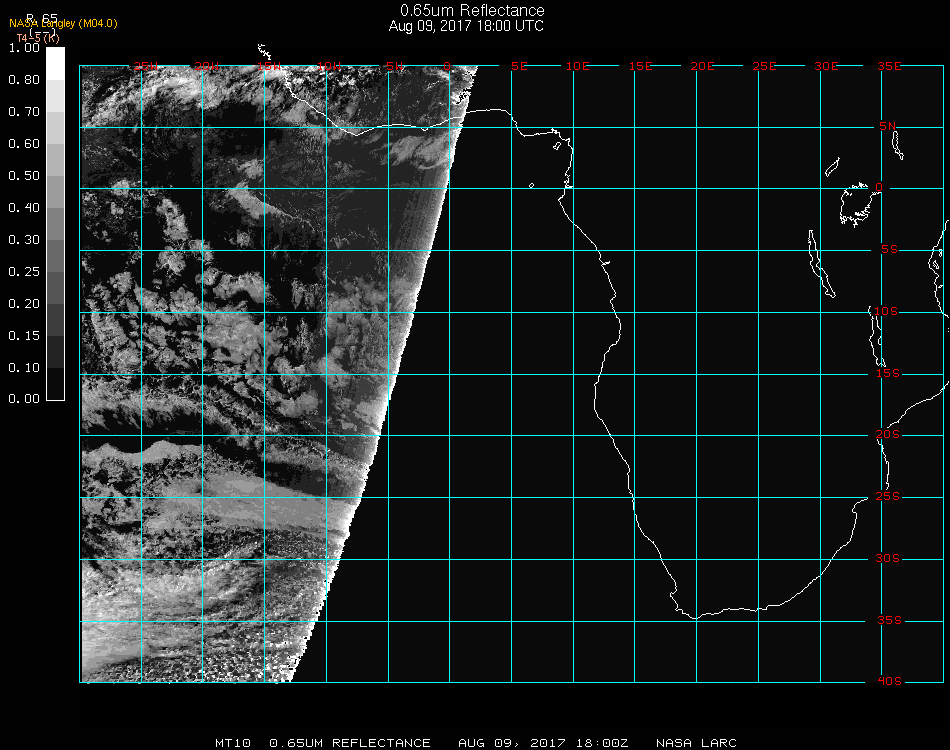The width and height of the screenshot is (950, 750).
Task: Click the 0.50 color bar scale value
Action: (x=24, y=176)
